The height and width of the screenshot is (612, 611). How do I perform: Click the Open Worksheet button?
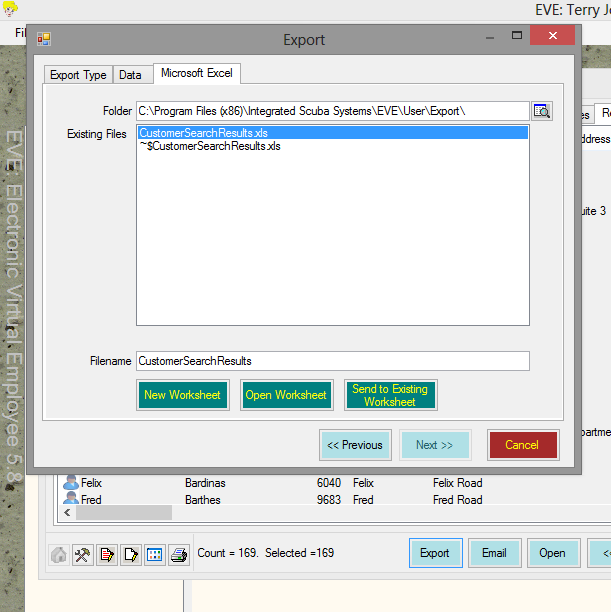pos(286,395)
